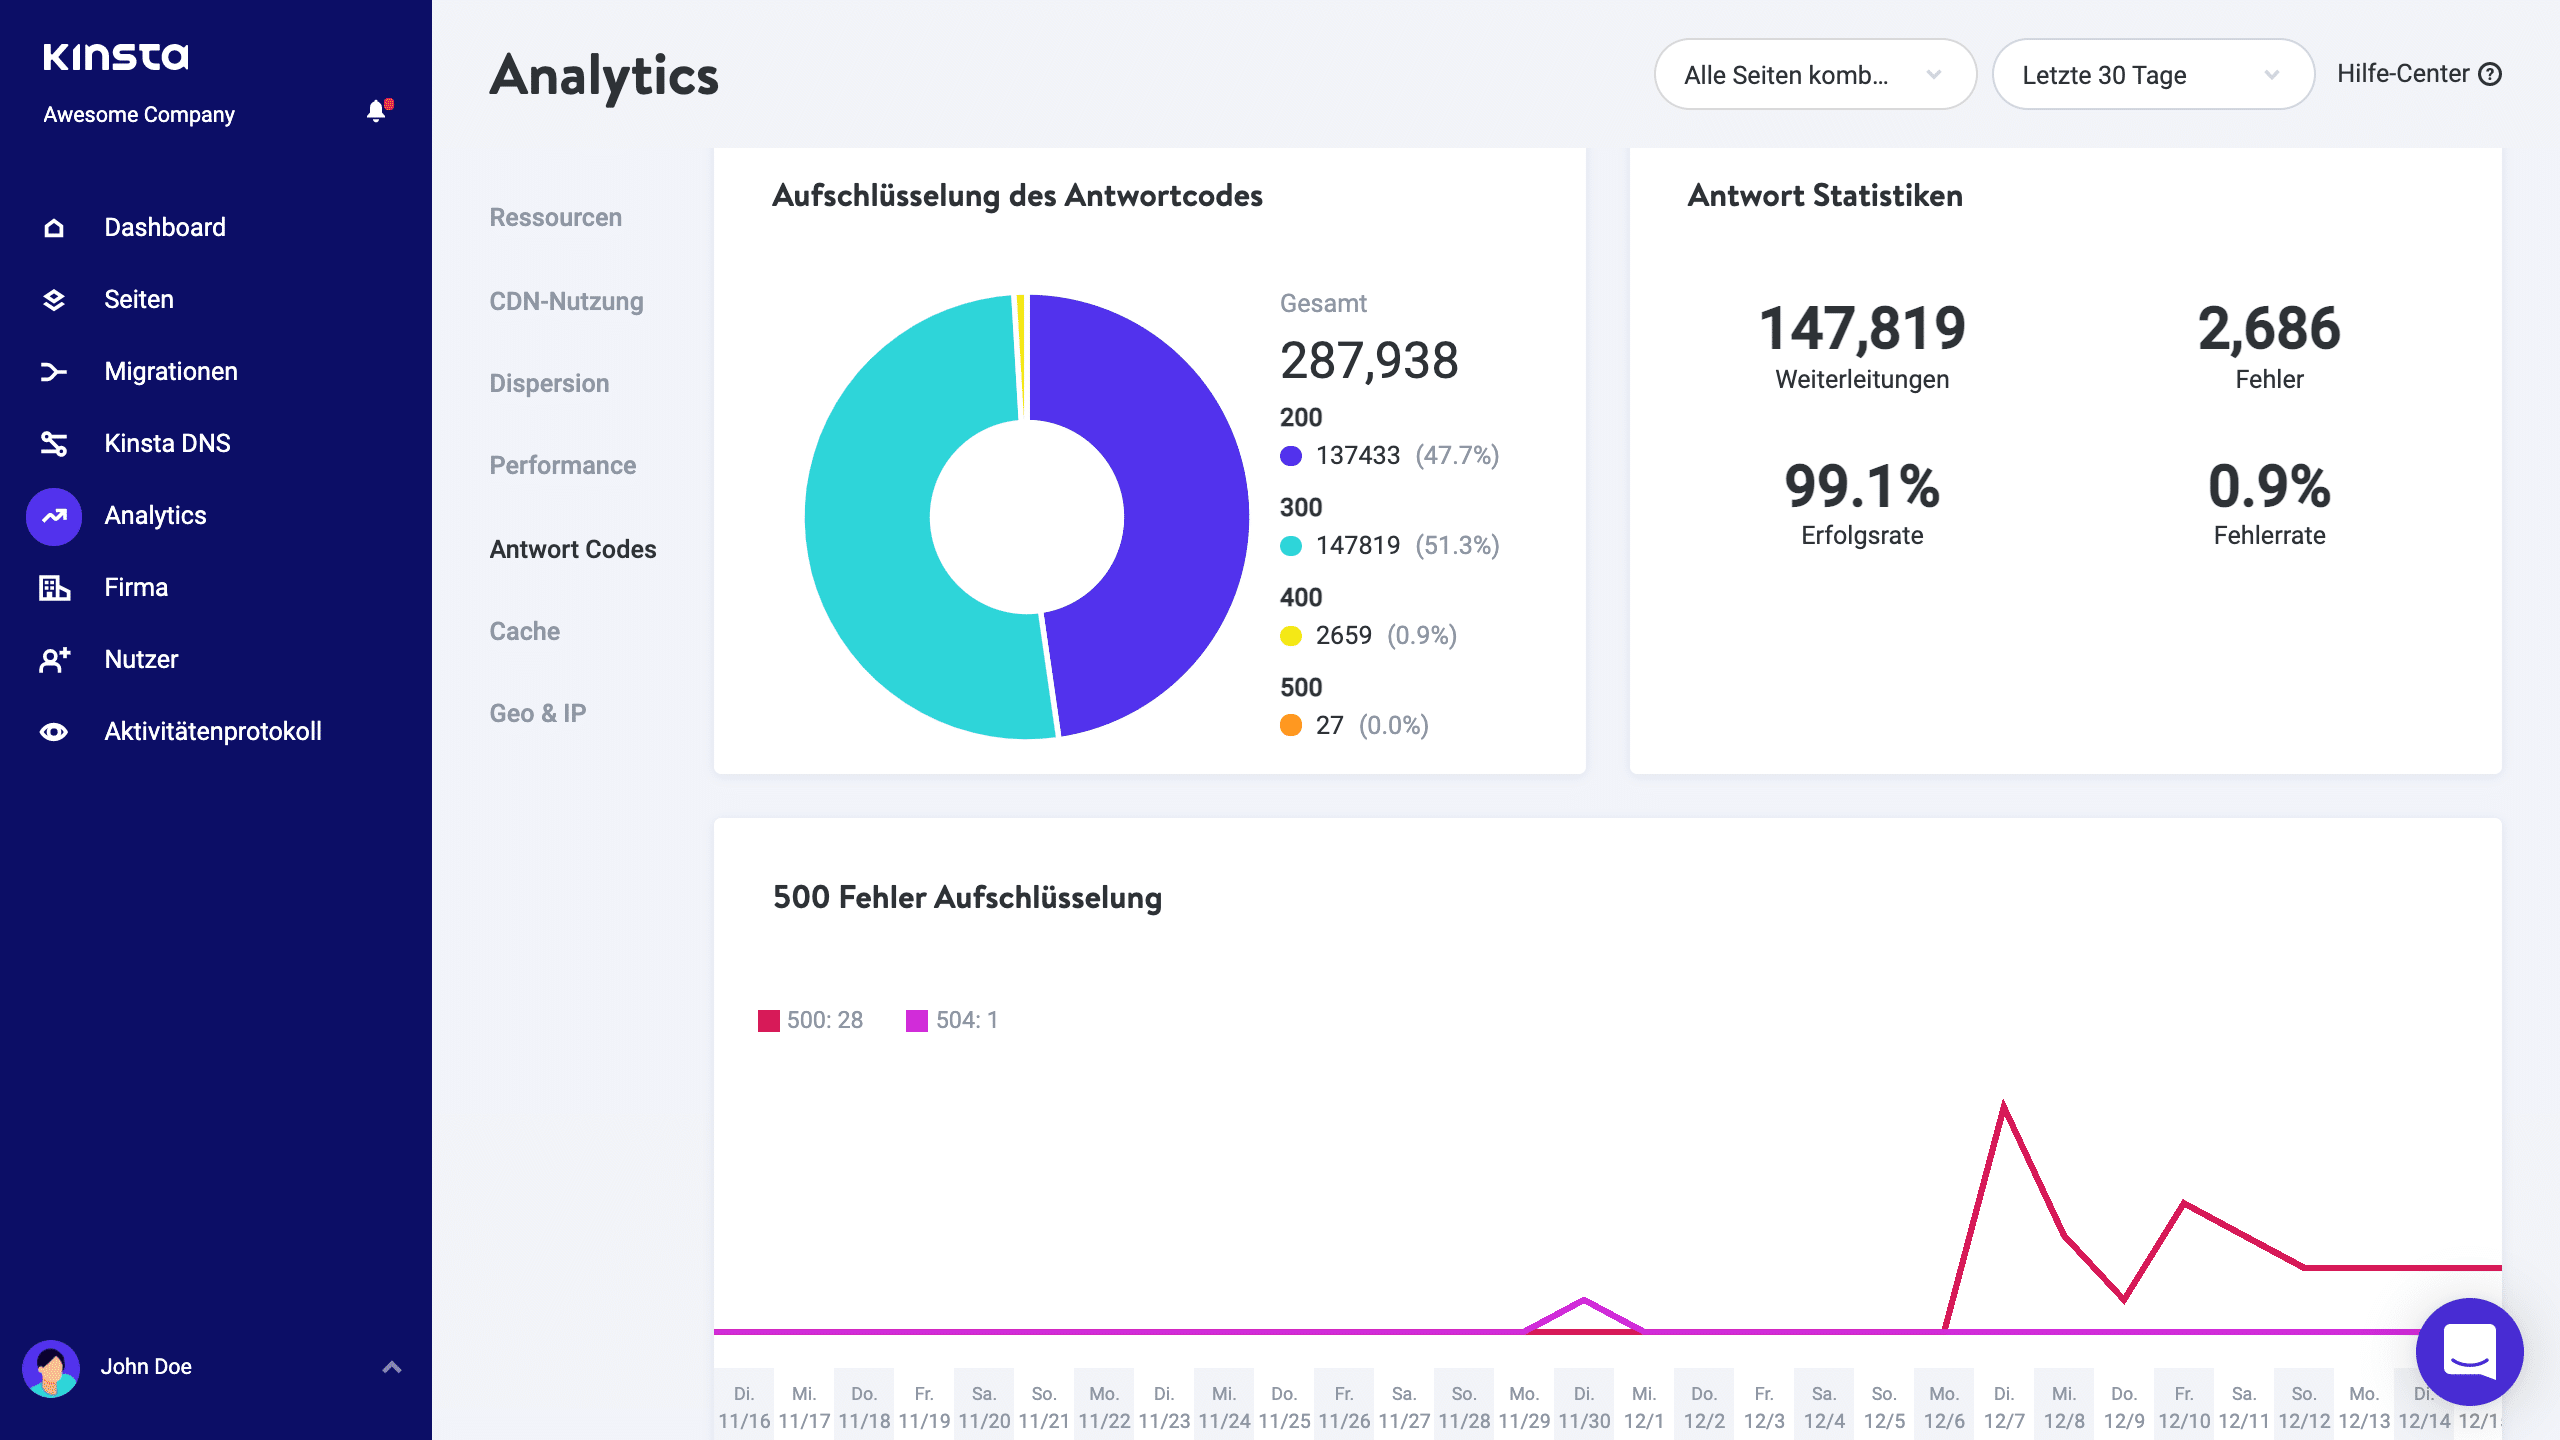
Task: Open Kinsta DNS from the sidebar icon
Action: 52,443
